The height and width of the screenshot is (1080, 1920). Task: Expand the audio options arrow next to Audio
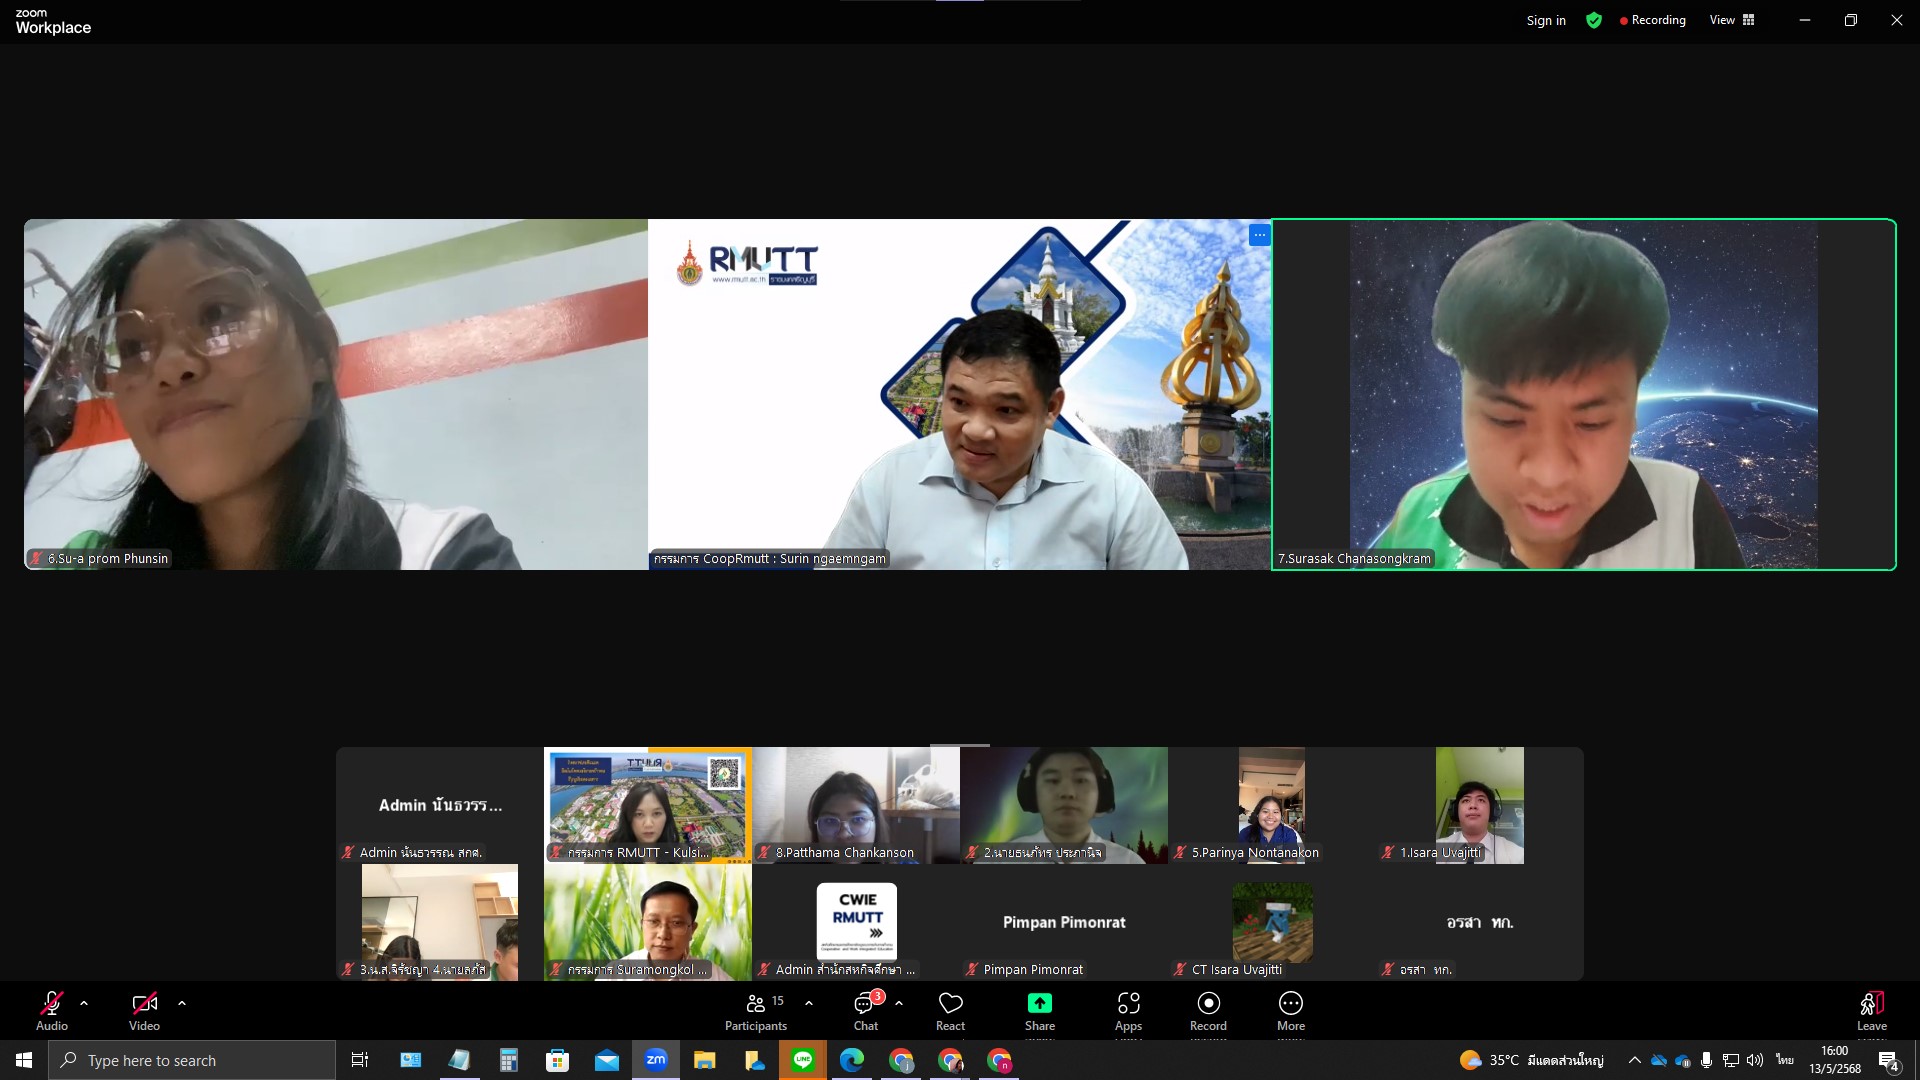84,1002
